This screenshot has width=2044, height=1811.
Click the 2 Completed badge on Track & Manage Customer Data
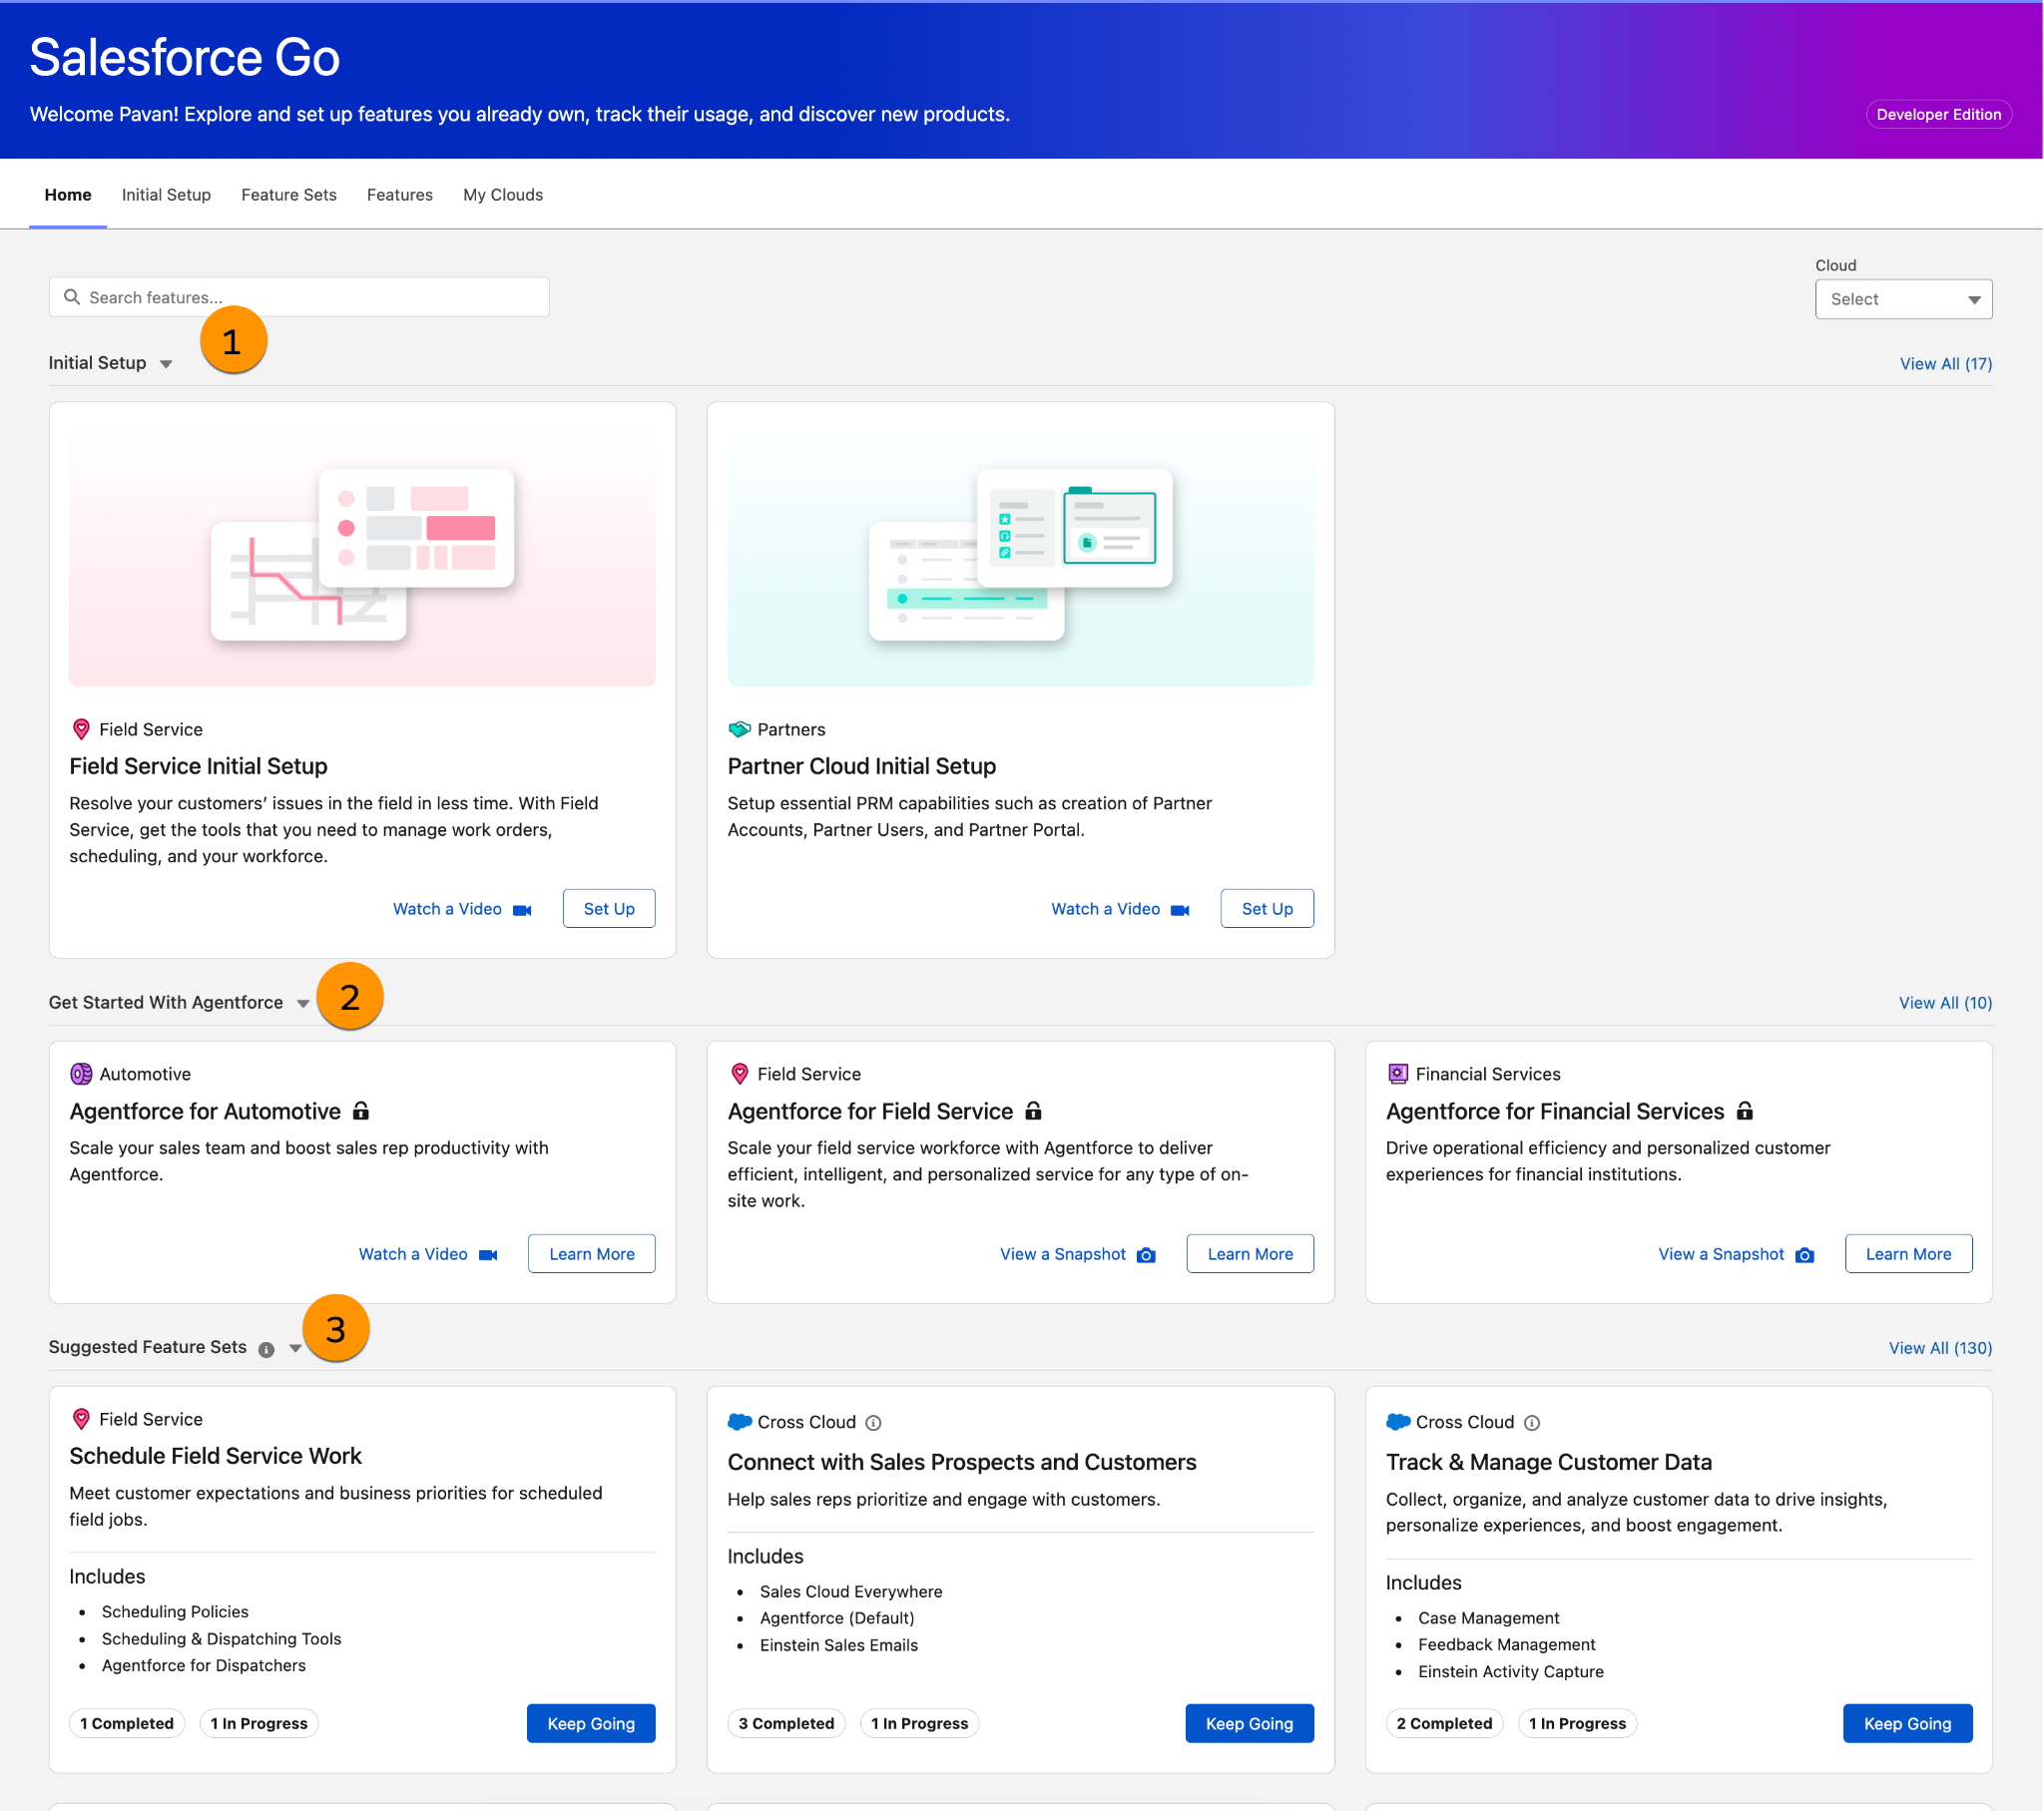[x=1444, y=1723]
